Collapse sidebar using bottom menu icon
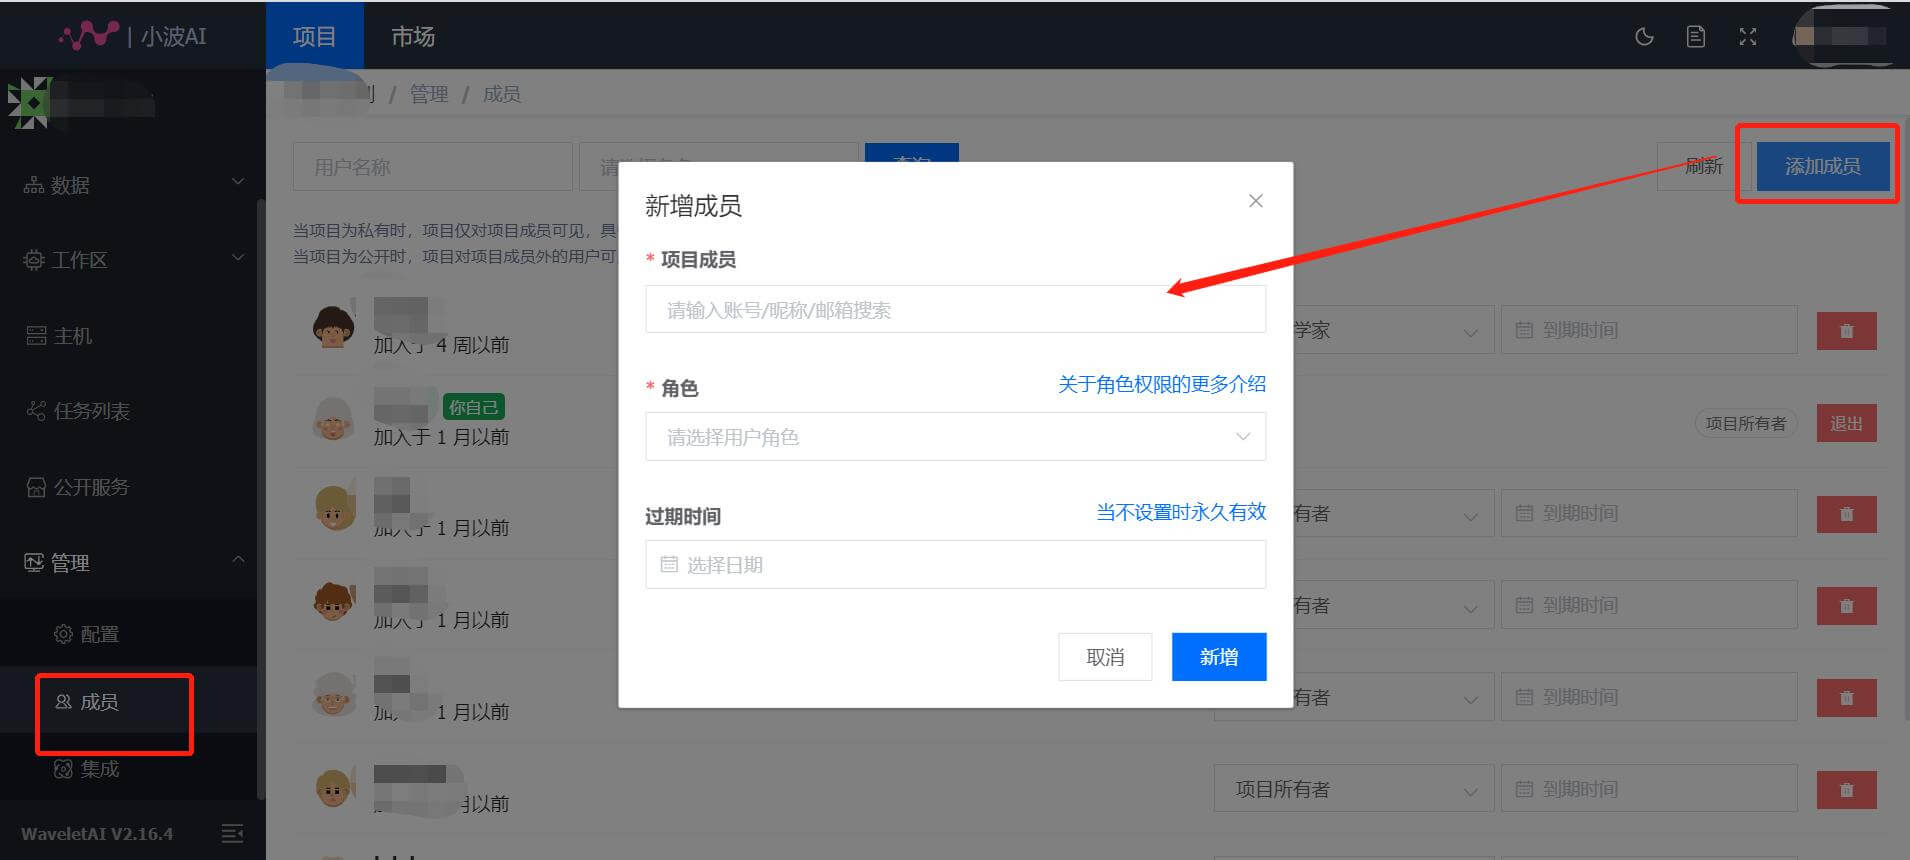 (x=232, y=833)
